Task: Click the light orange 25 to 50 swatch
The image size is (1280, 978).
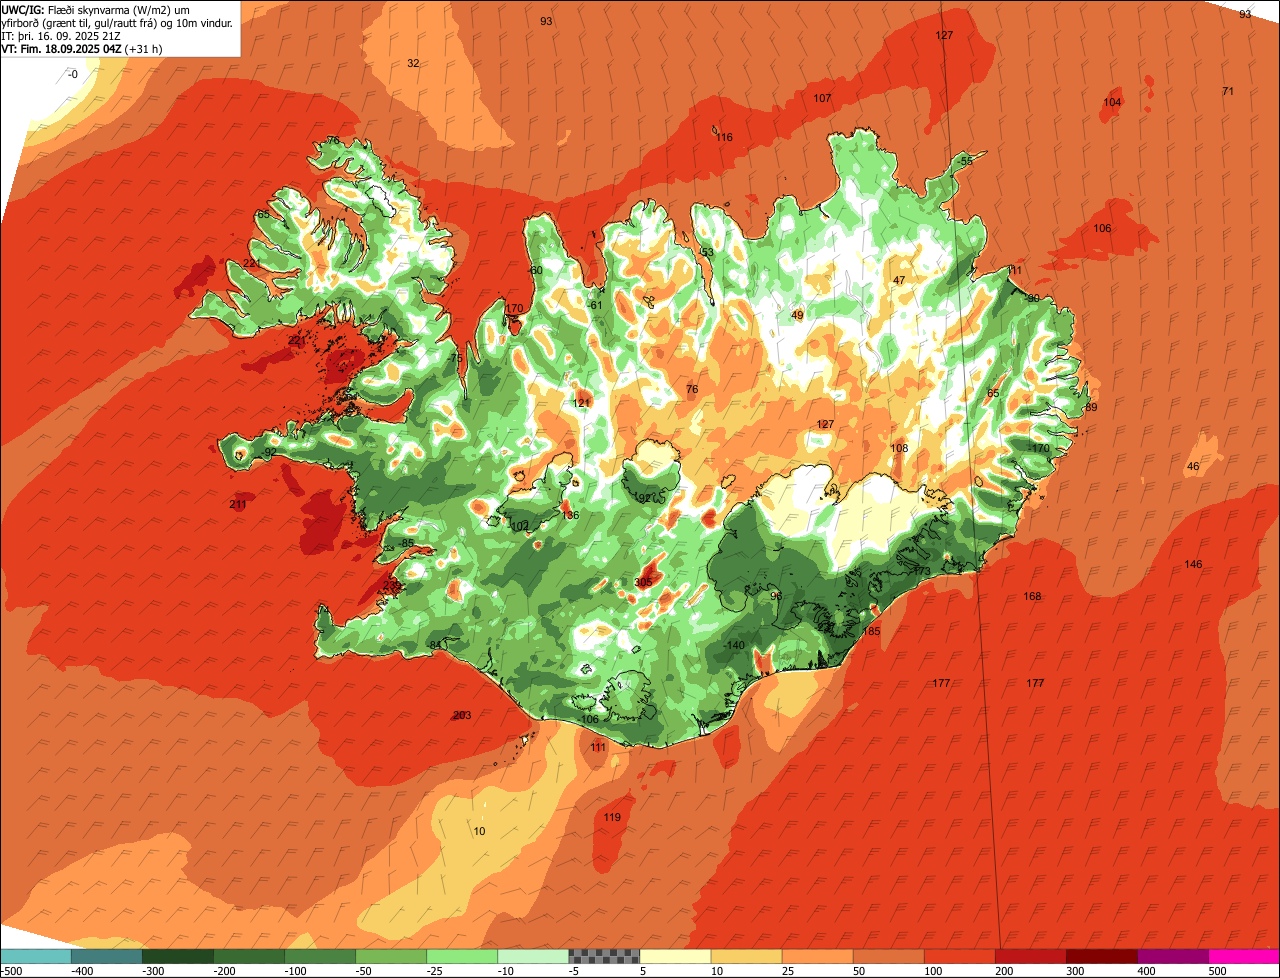Action: pyautogui.click(x=818, y=956)
